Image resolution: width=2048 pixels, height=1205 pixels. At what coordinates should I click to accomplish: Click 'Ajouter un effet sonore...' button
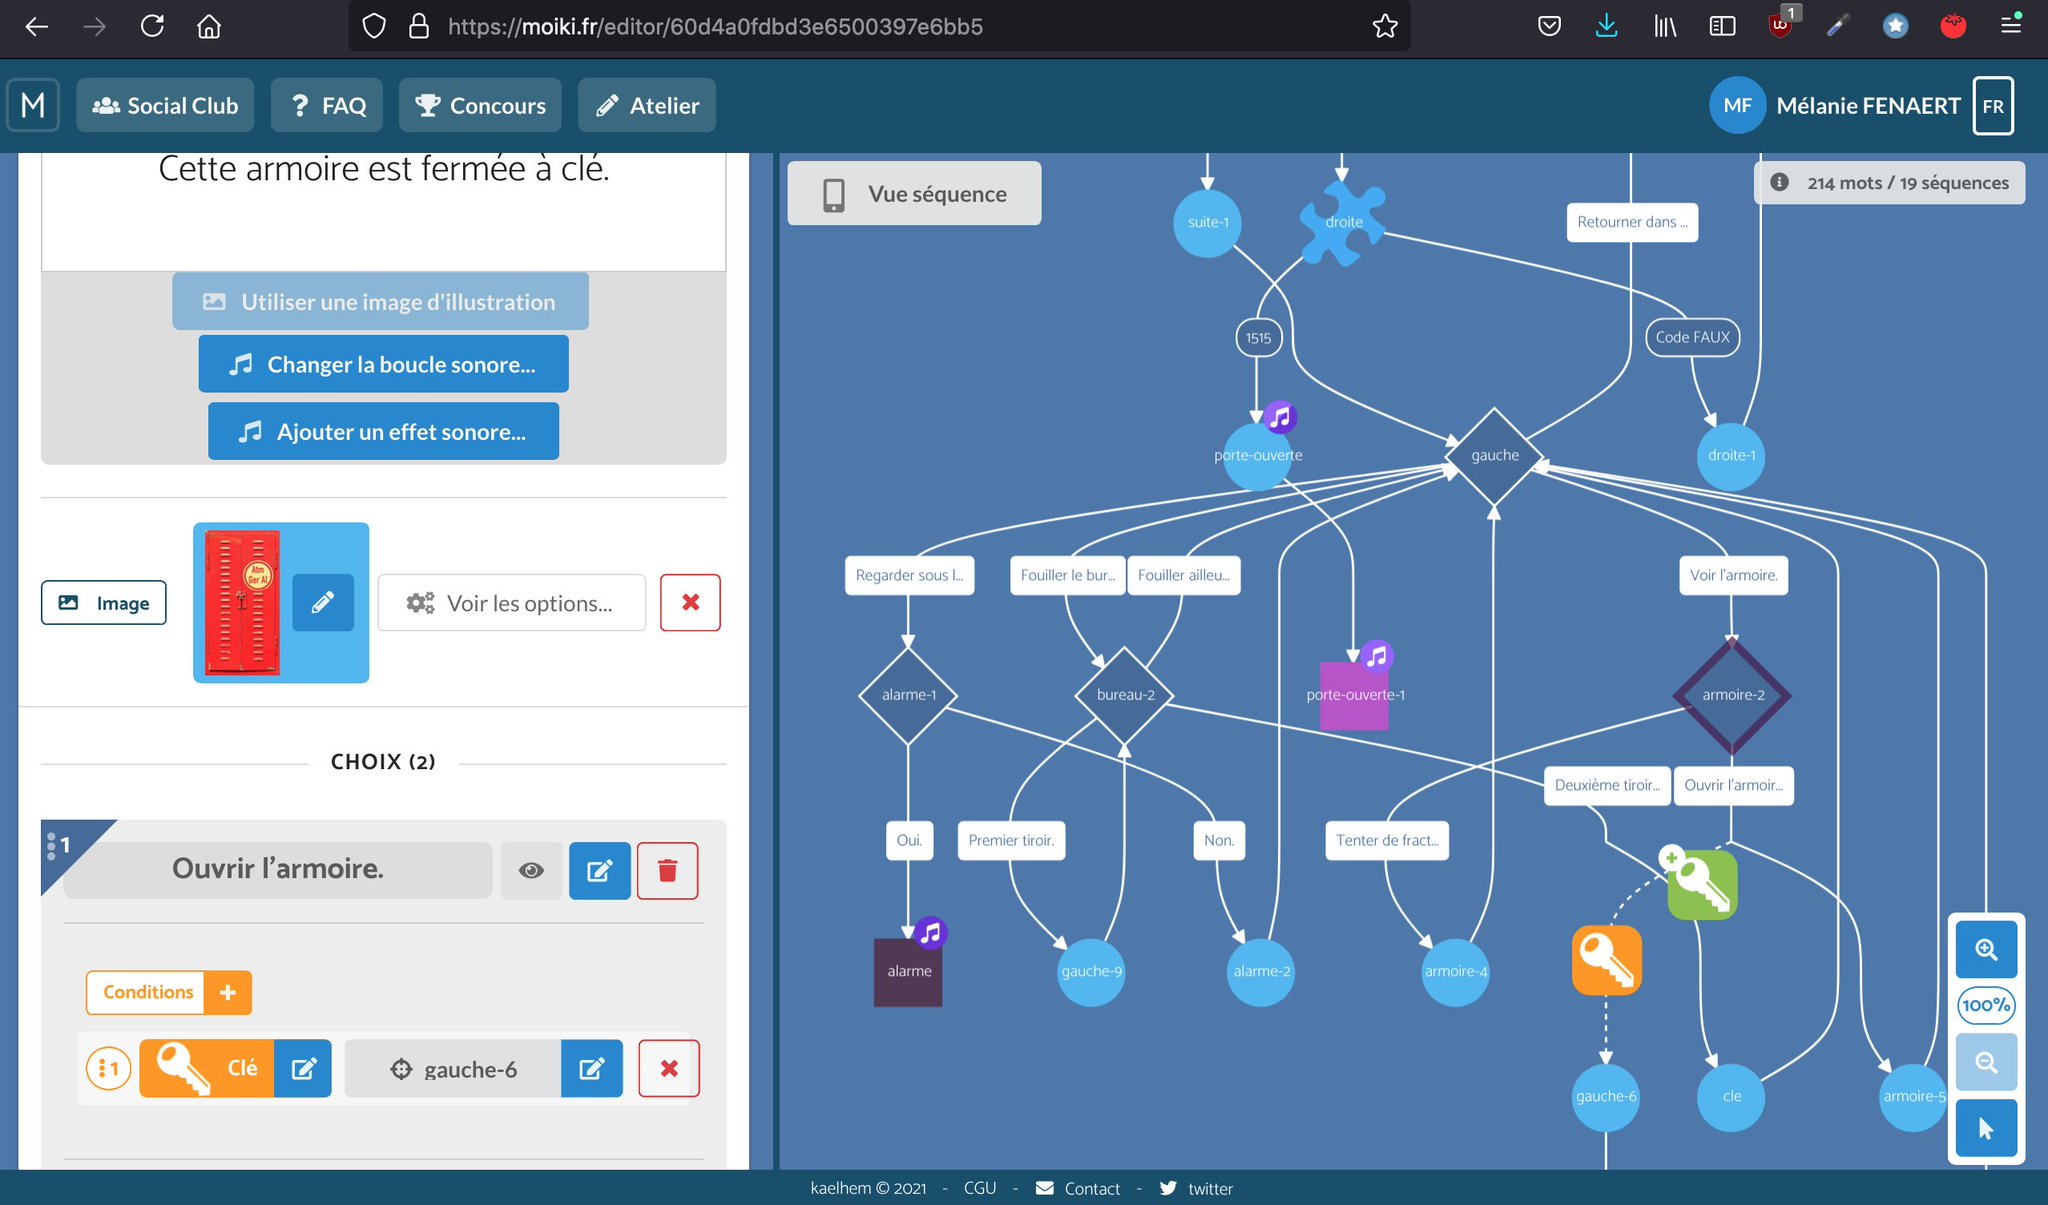(383, 432)
